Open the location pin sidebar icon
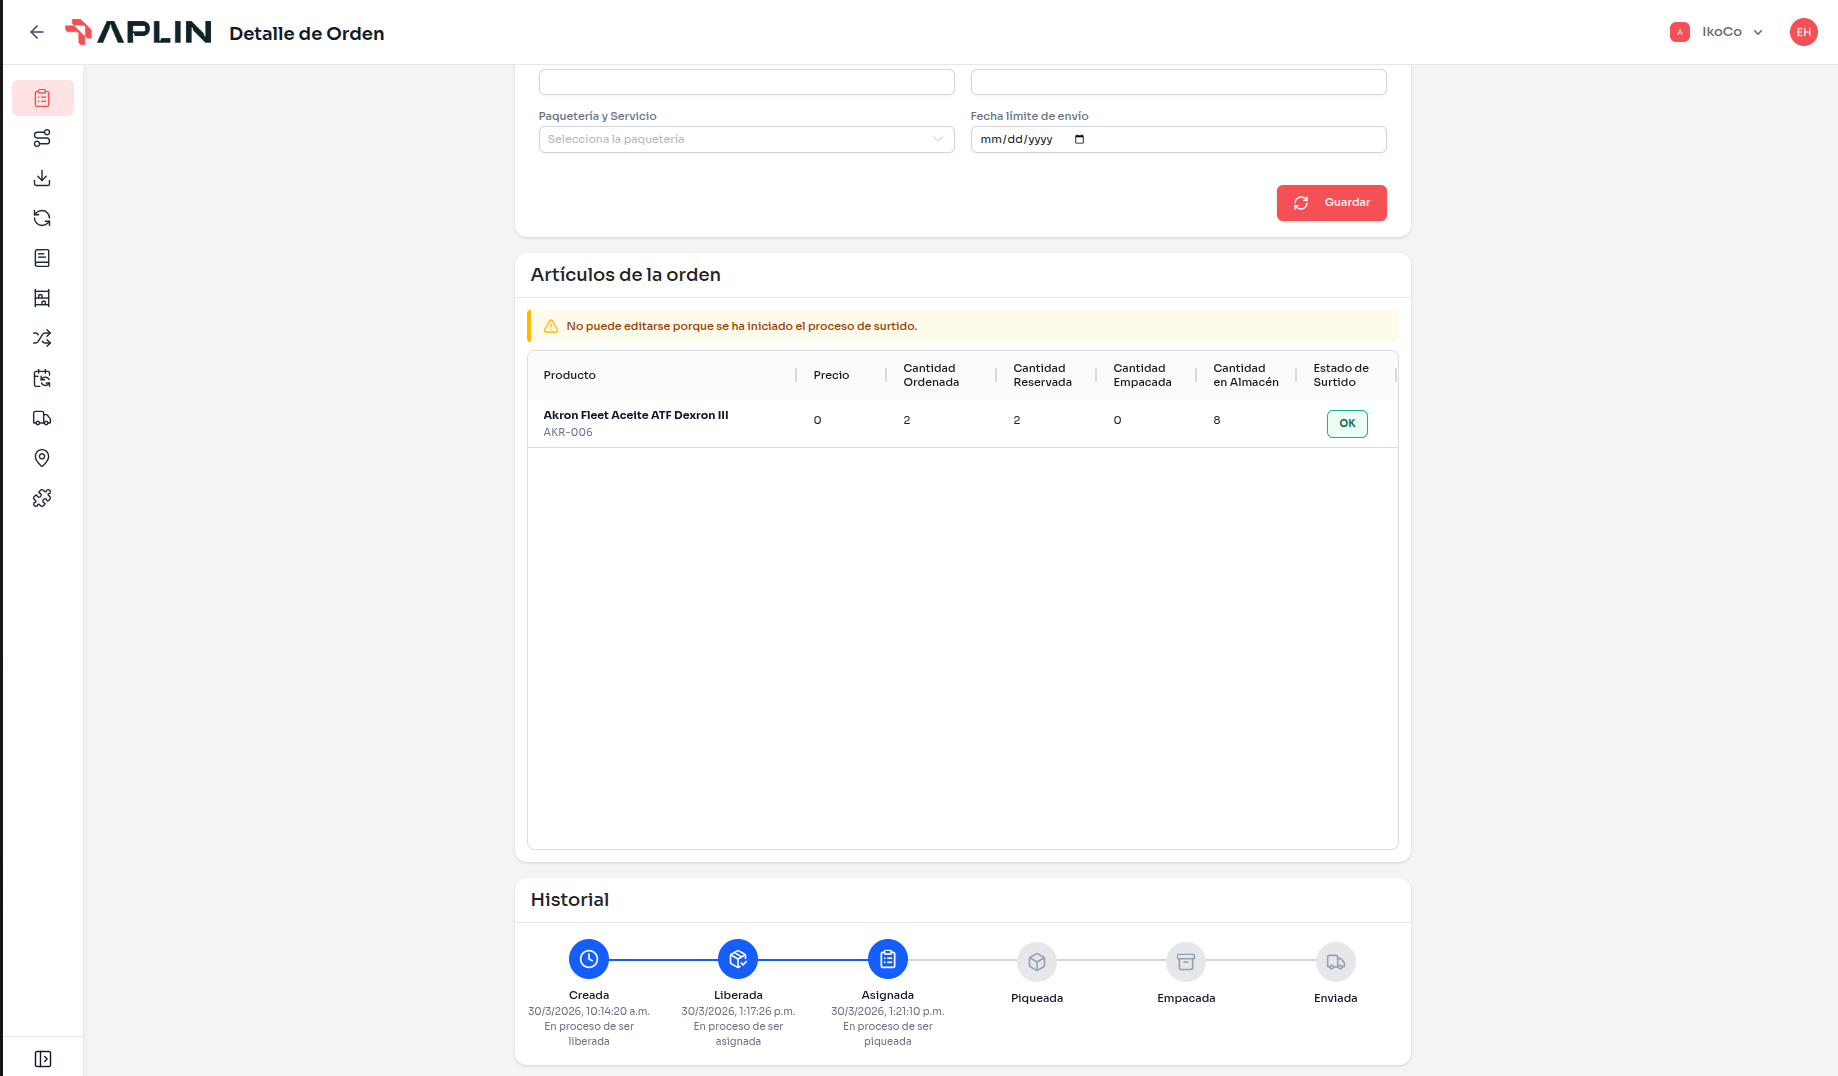The image size is (1838, 1076). [x=42, y=458]
